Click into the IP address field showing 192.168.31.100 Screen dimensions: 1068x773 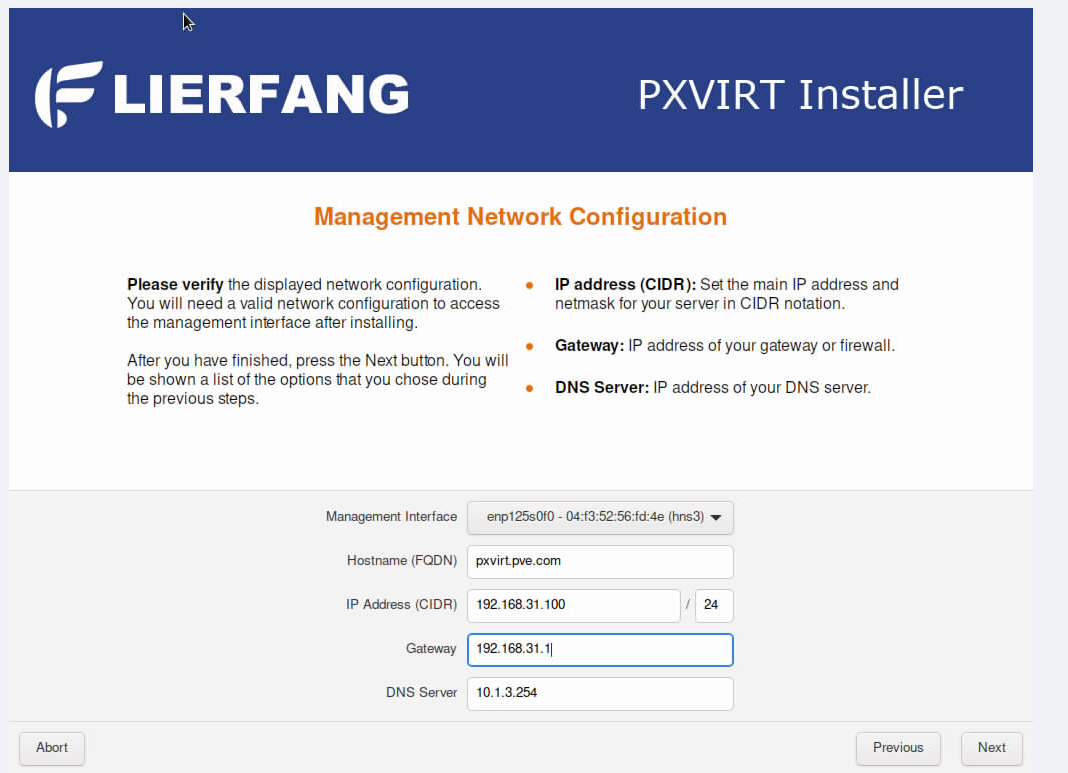tap(573, 605)
